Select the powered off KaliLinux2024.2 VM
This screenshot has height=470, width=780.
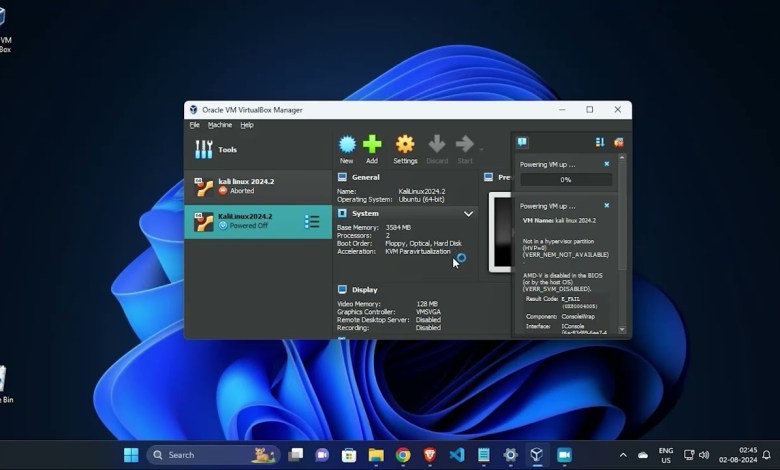pos(258,222)
